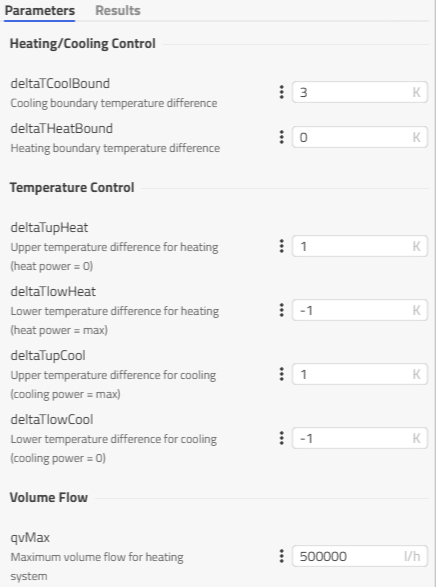Edit the deltaTupHeat value field

(360, 246)
